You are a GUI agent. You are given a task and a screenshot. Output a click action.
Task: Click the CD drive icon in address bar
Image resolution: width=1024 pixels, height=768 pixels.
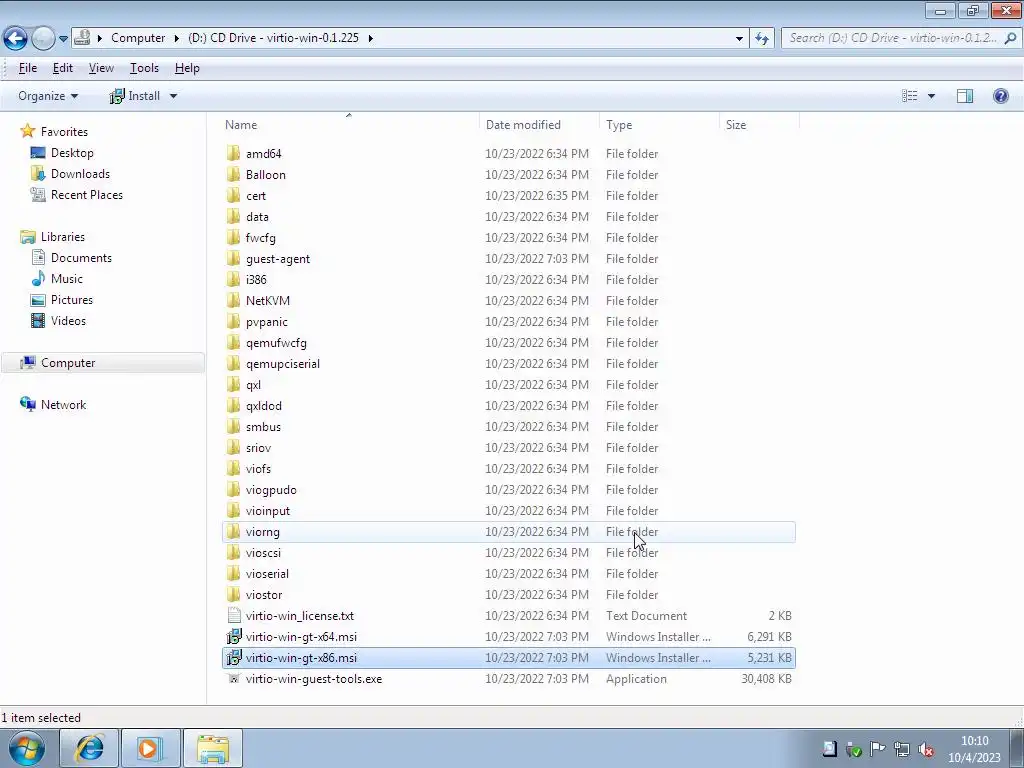[82, 37]
